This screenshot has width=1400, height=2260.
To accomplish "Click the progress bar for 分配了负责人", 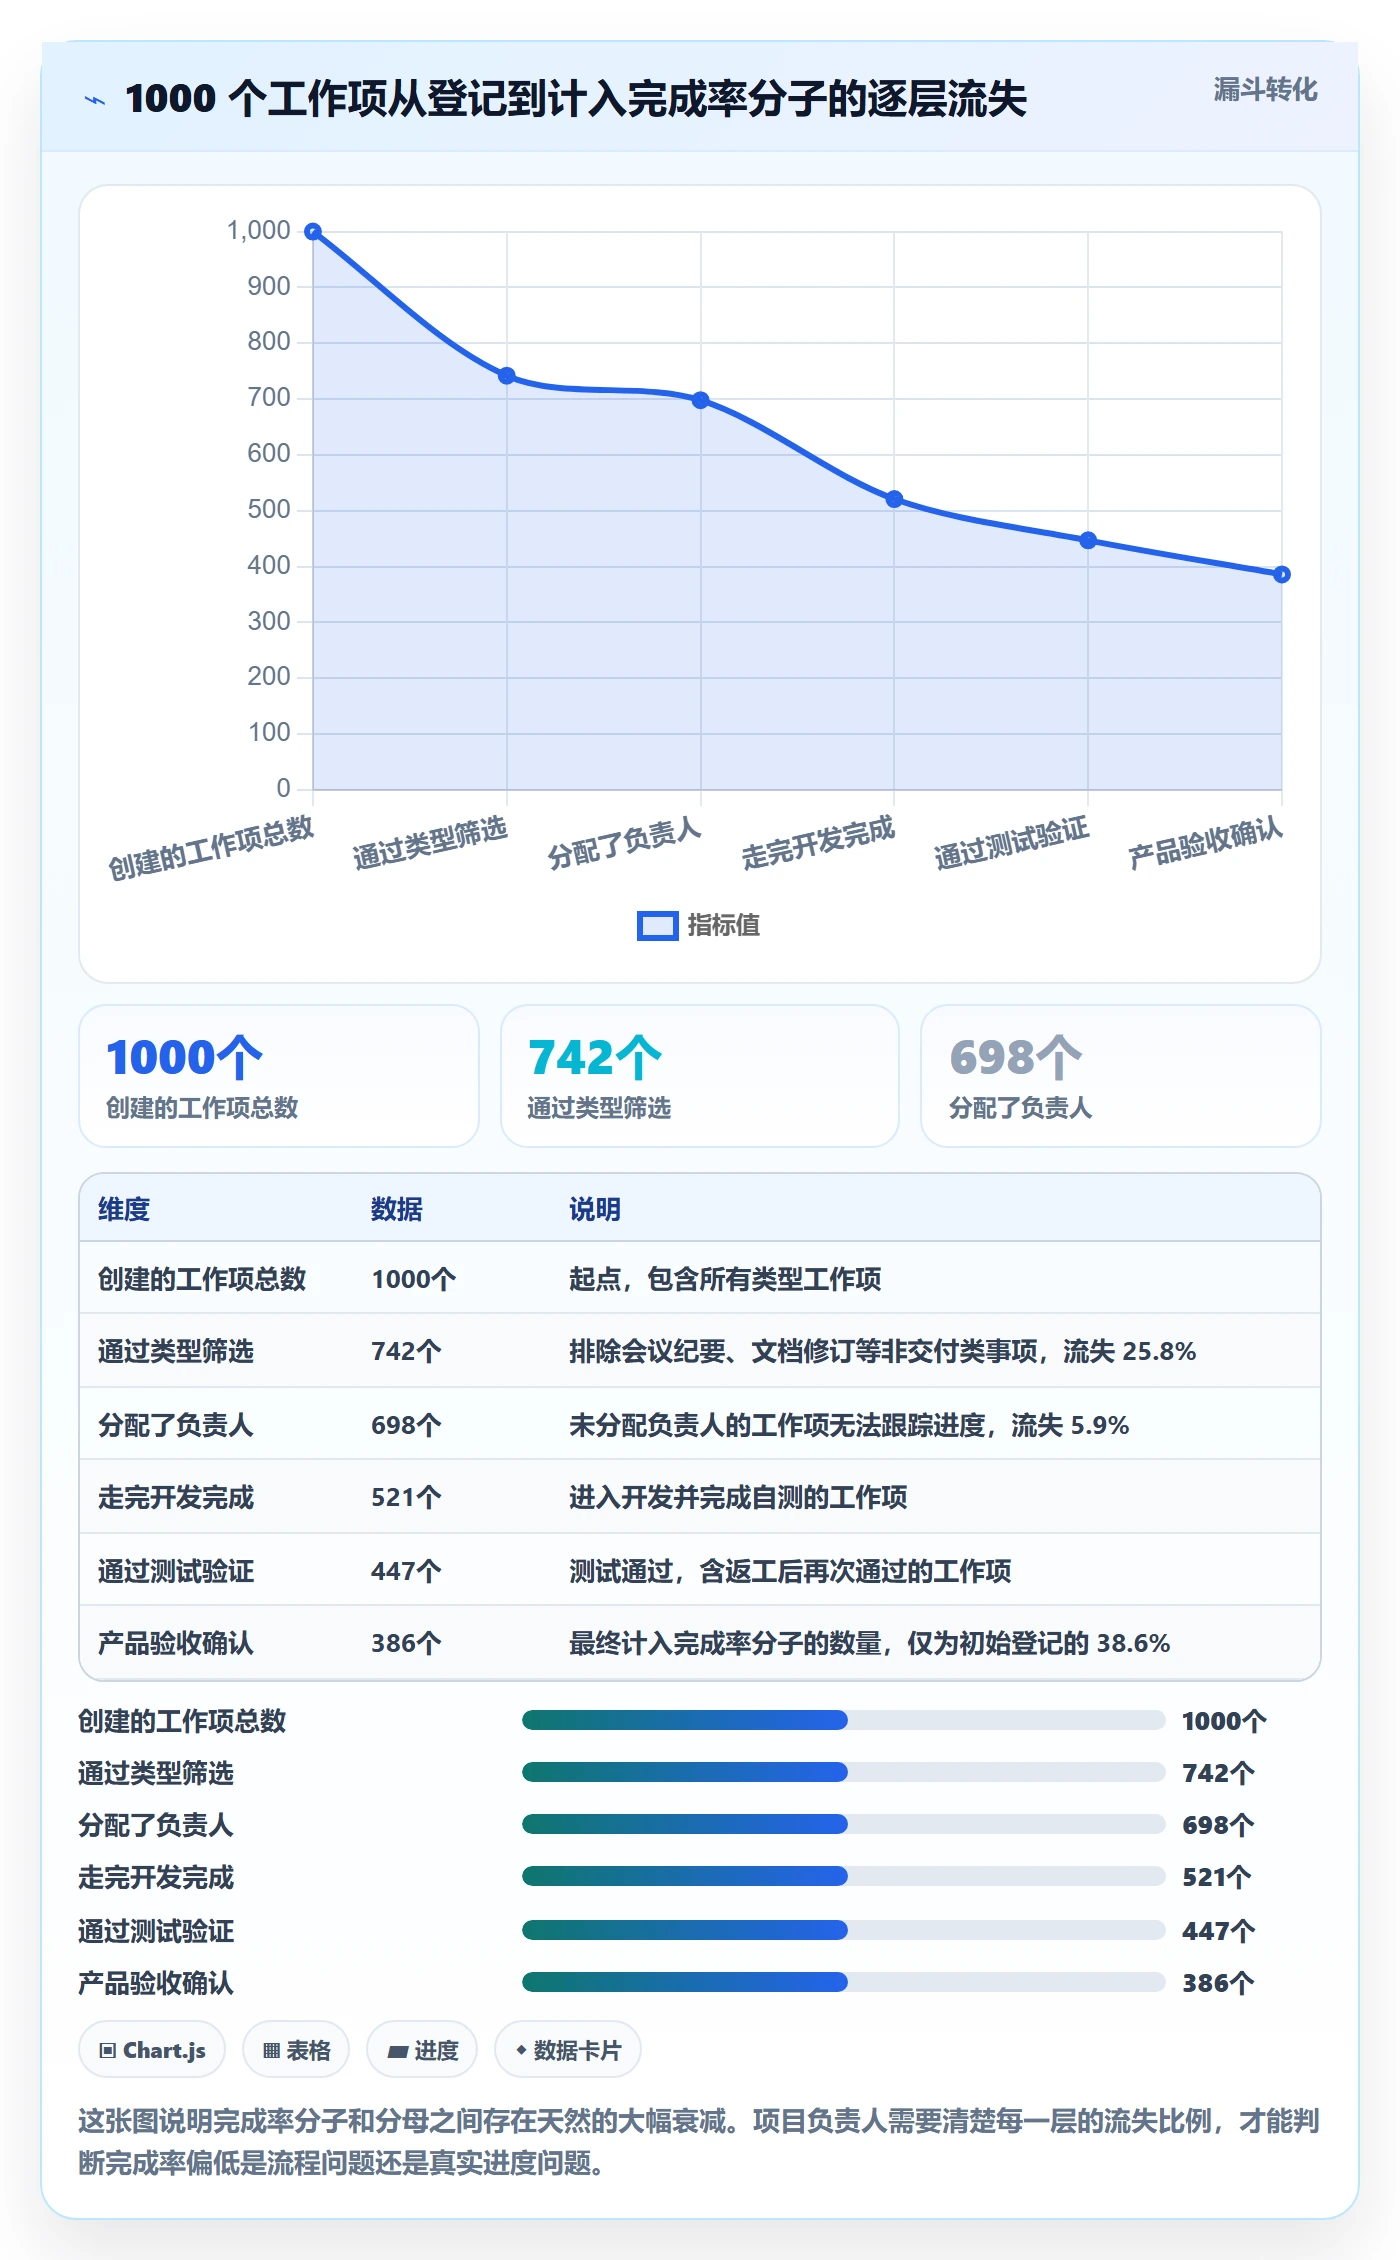I will click(x=843, y=1824).
